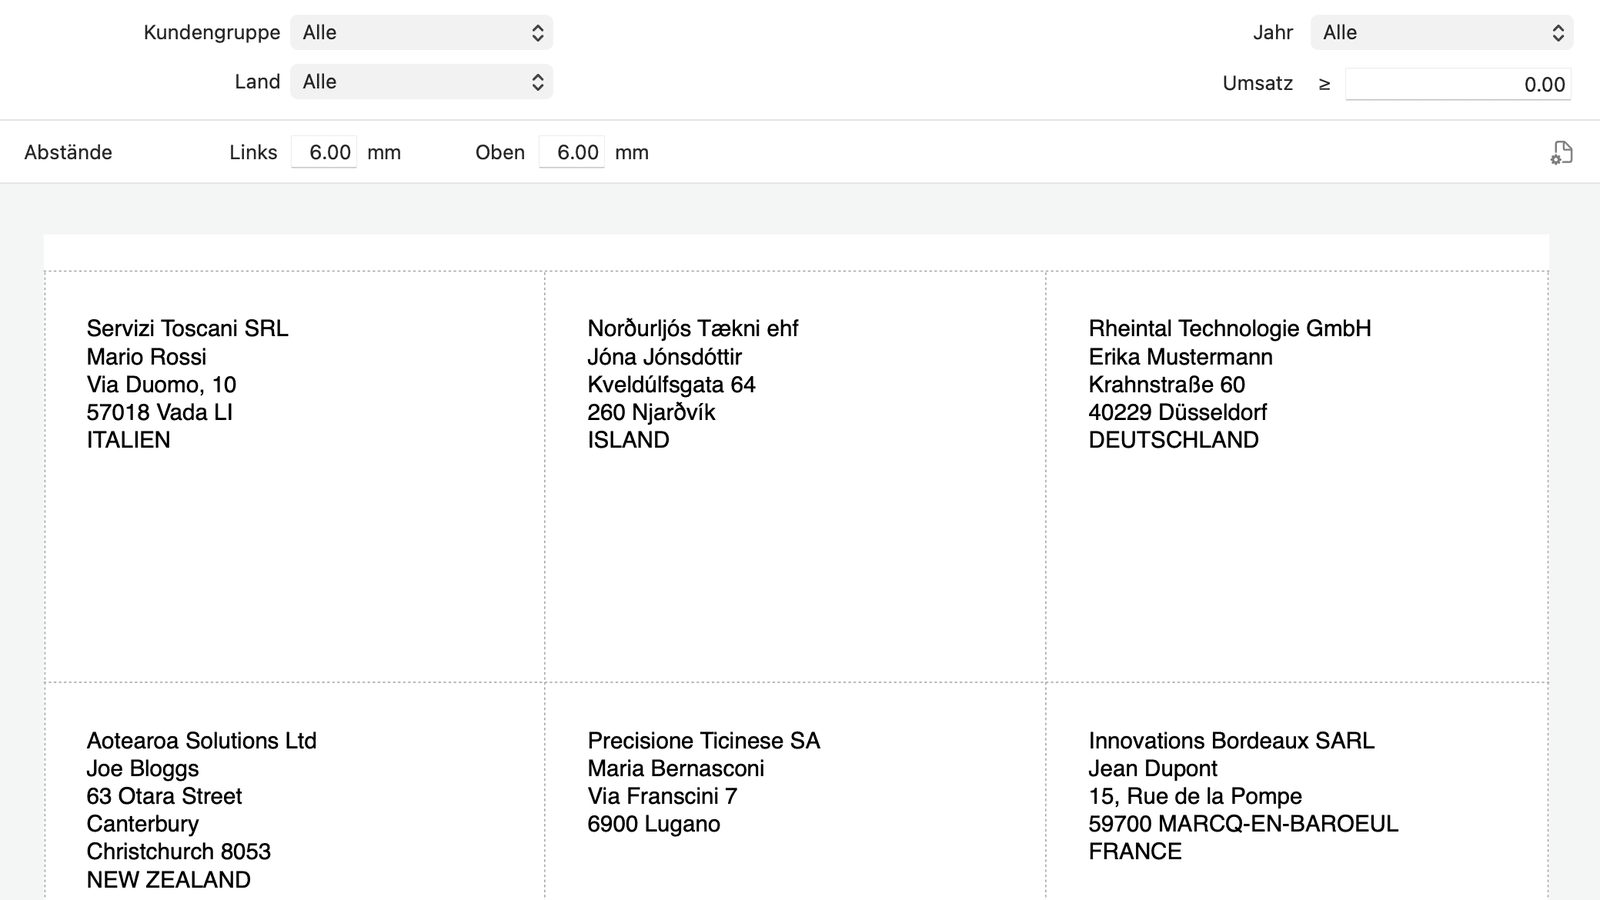Click the Links margin field
1600x900 pixels.
(324, 153)
